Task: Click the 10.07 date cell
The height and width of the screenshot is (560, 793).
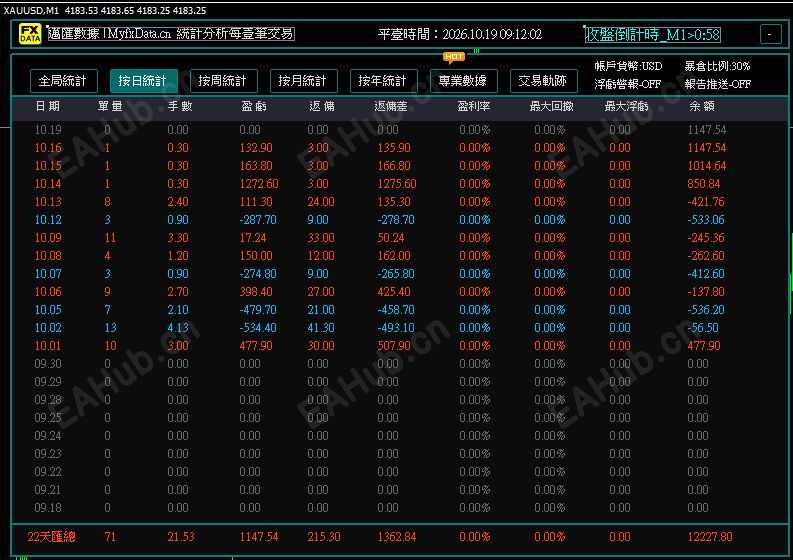Action: pos(48,274)
